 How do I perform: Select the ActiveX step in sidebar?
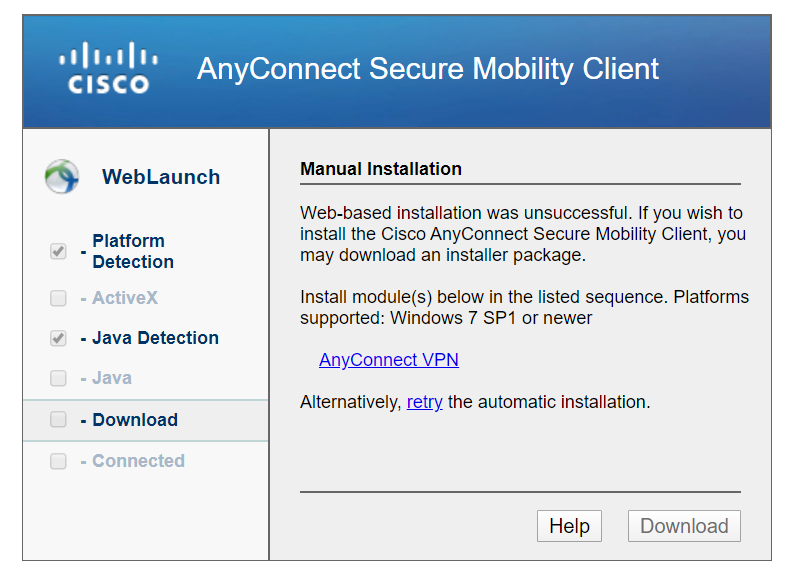[x=125, y=298]
